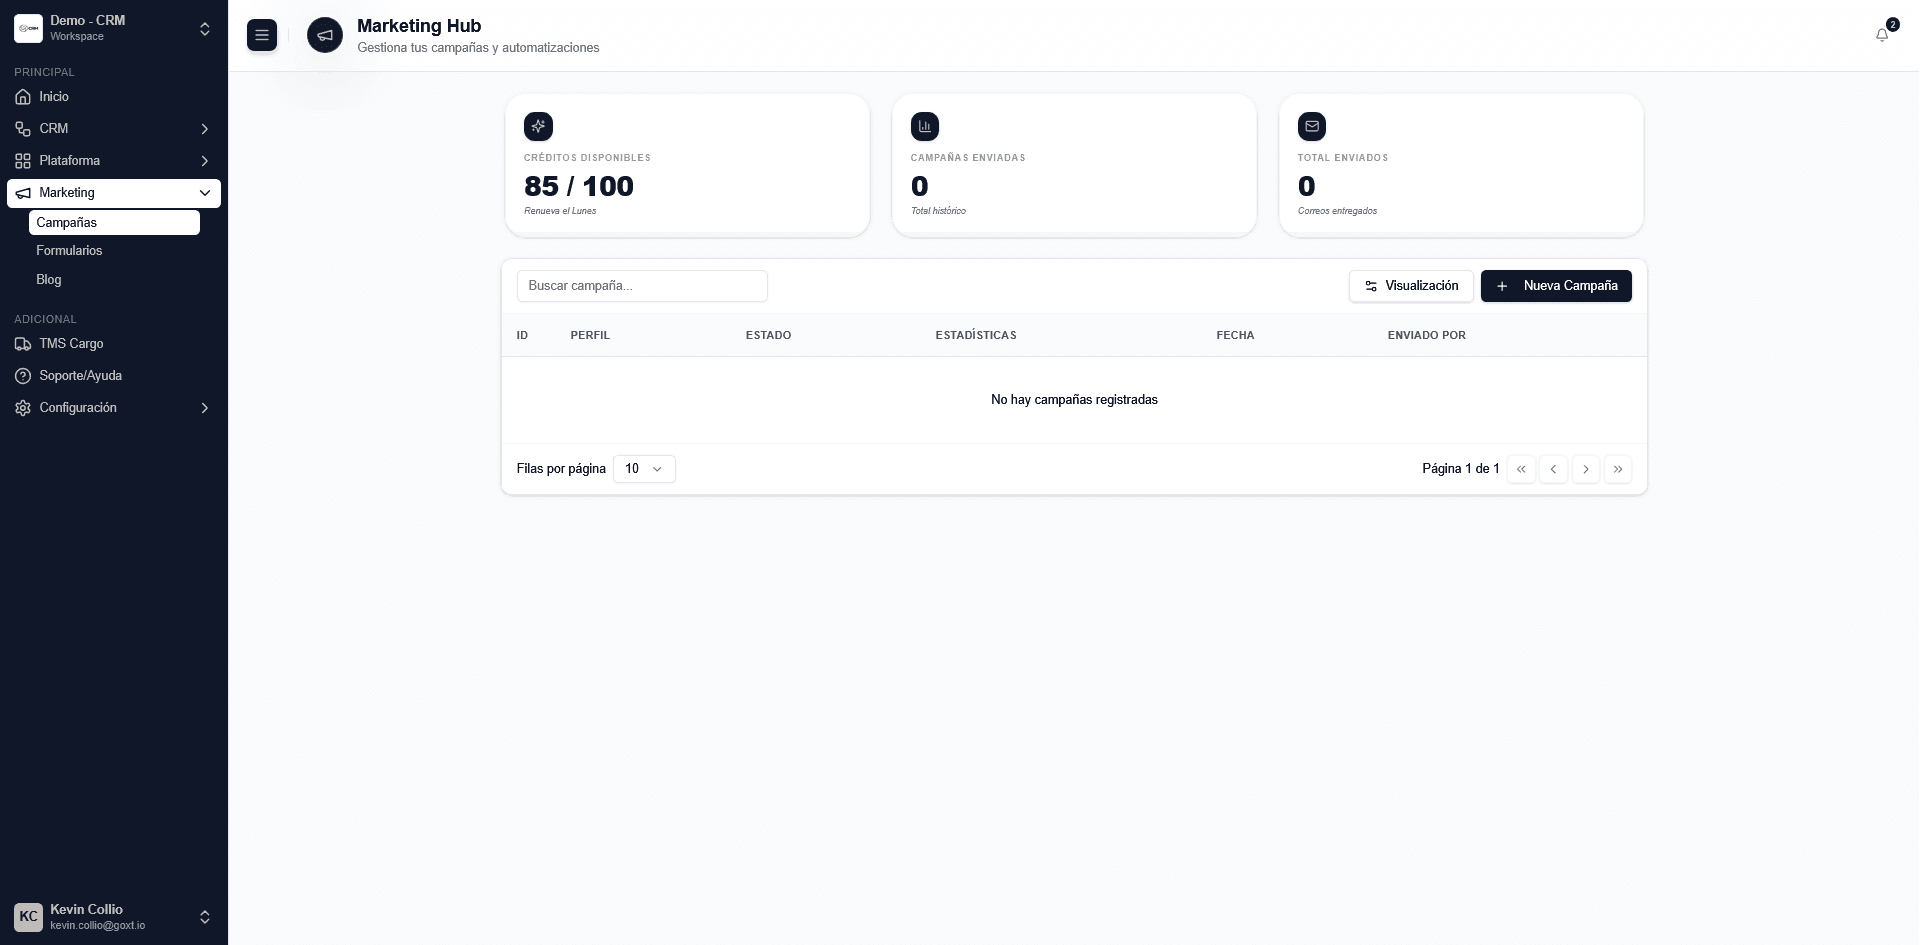Click the ENVIADO POR column header

(1426, 335)
